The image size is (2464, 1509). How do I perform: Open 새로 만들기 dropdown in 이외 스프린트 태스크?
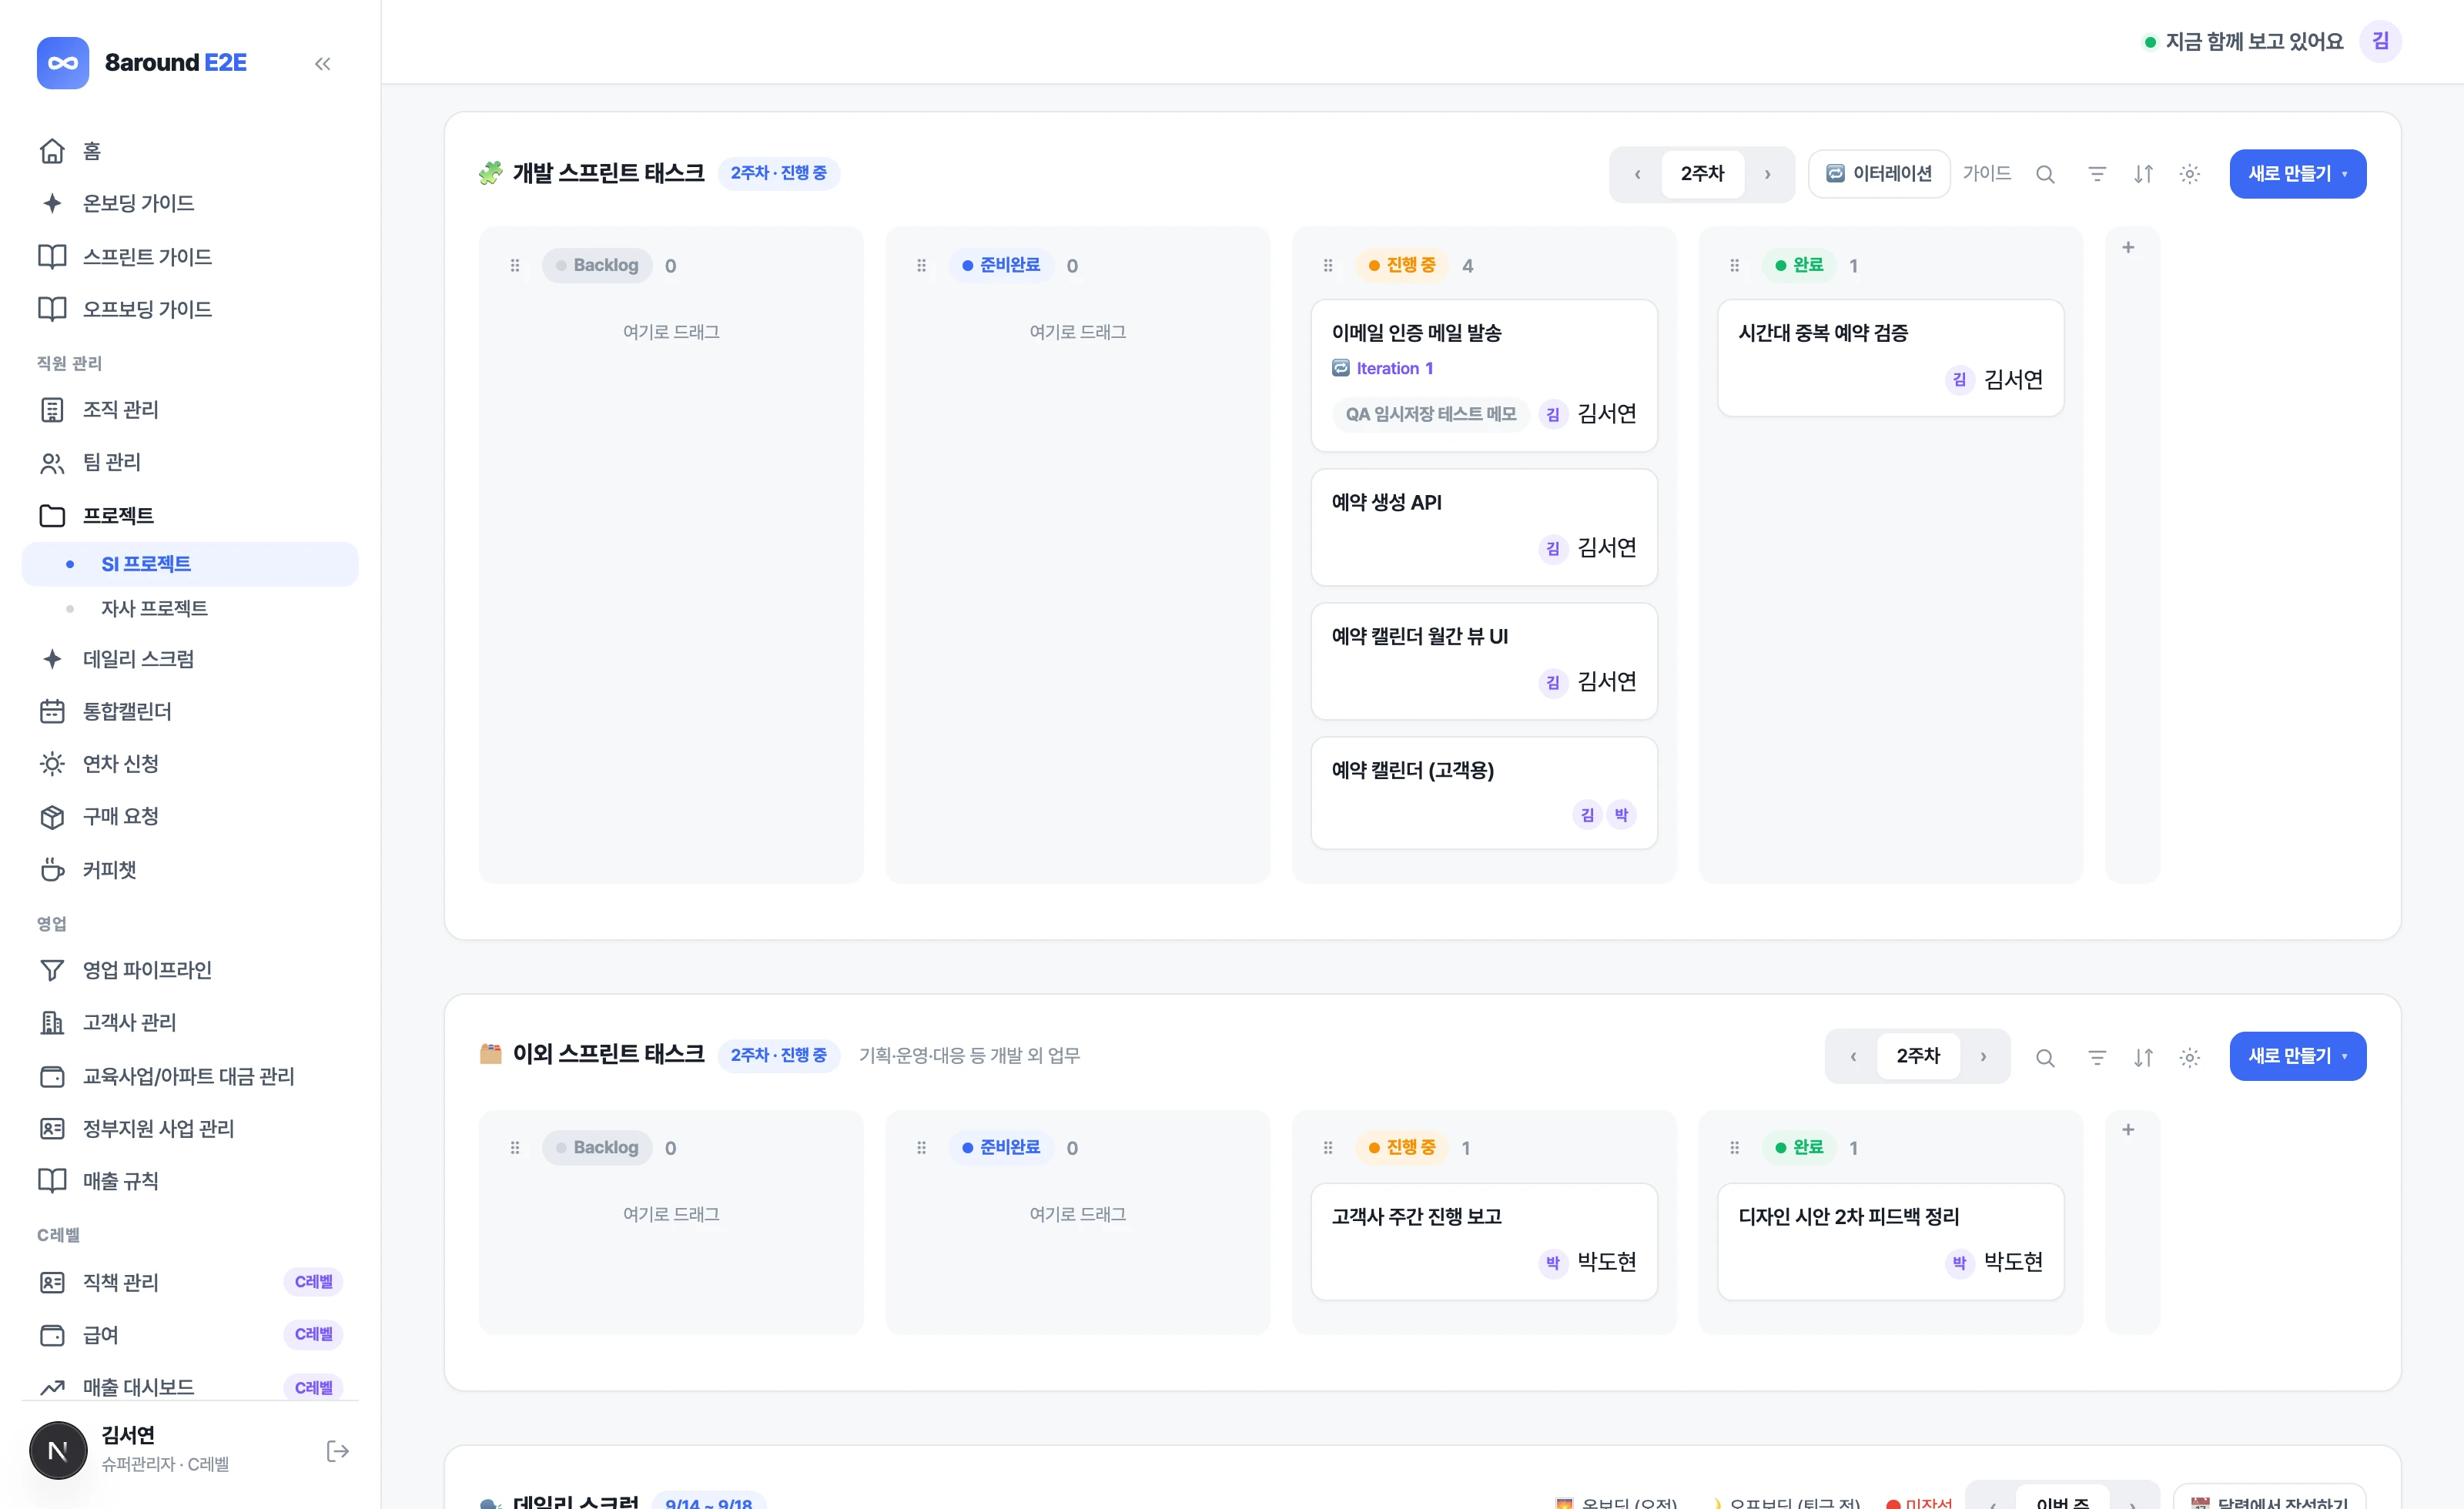click(x=2297, y=1056)
